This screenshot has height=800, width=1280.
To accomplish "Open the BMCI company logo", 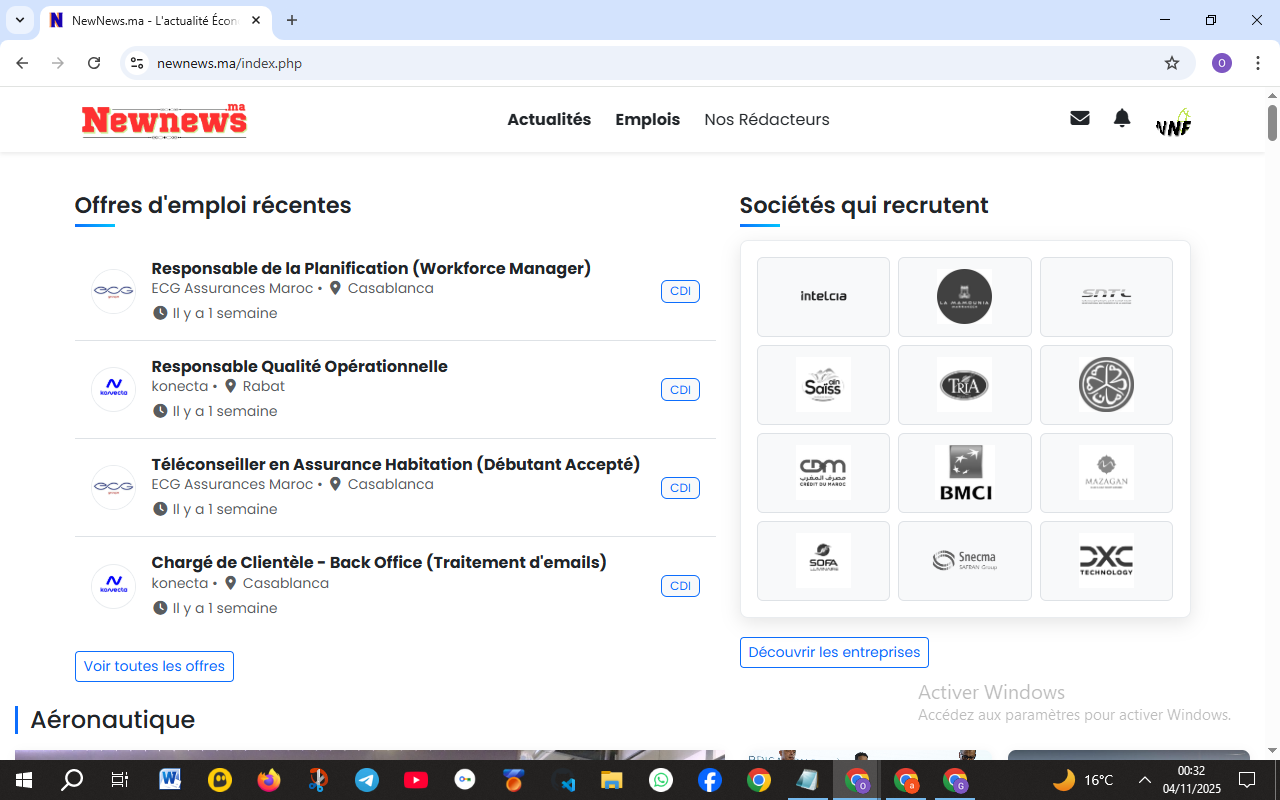I will [964, 473].
